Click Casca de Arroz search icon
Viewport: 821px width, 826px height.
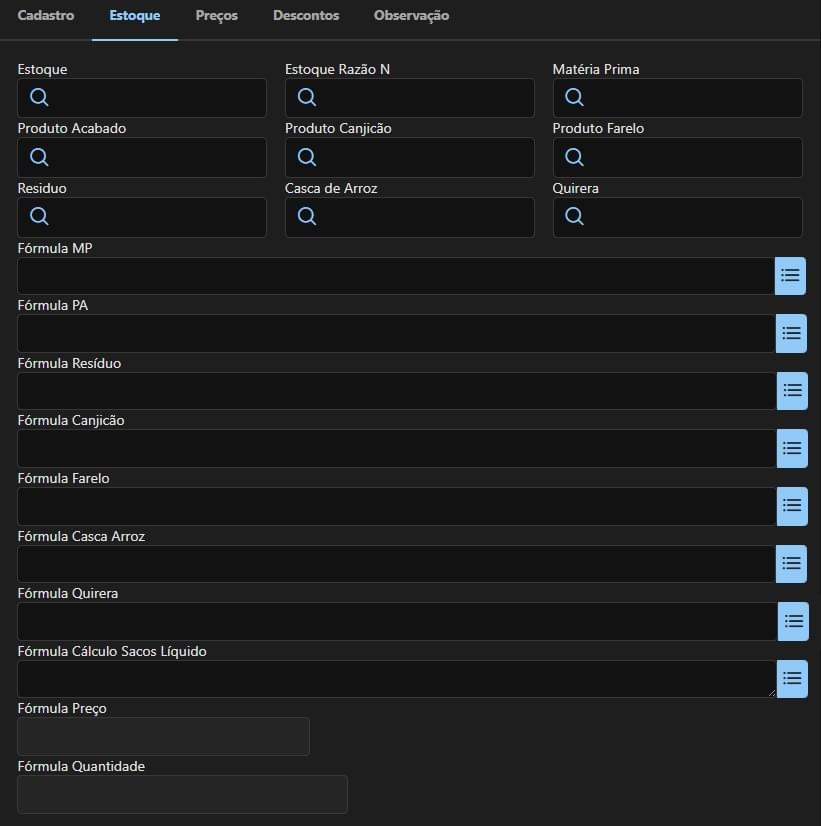(x=307, y=217)
